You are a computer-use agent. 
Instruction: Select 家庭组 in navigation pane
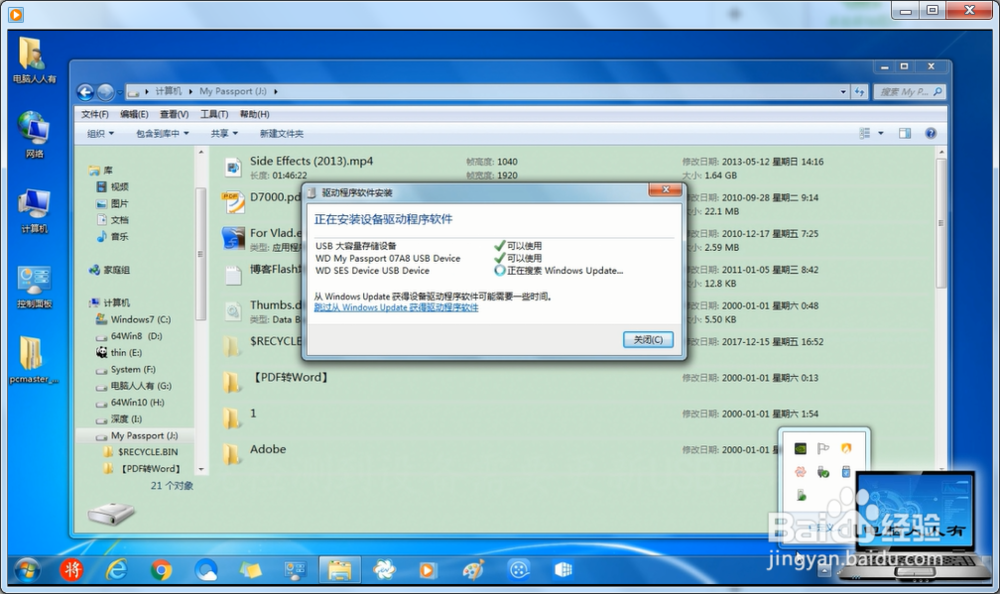[109, 270]
